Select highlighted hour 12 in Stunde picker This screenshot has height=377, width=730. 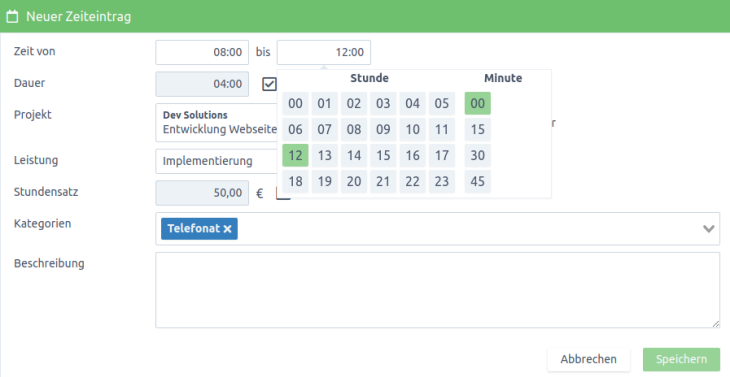295,155
